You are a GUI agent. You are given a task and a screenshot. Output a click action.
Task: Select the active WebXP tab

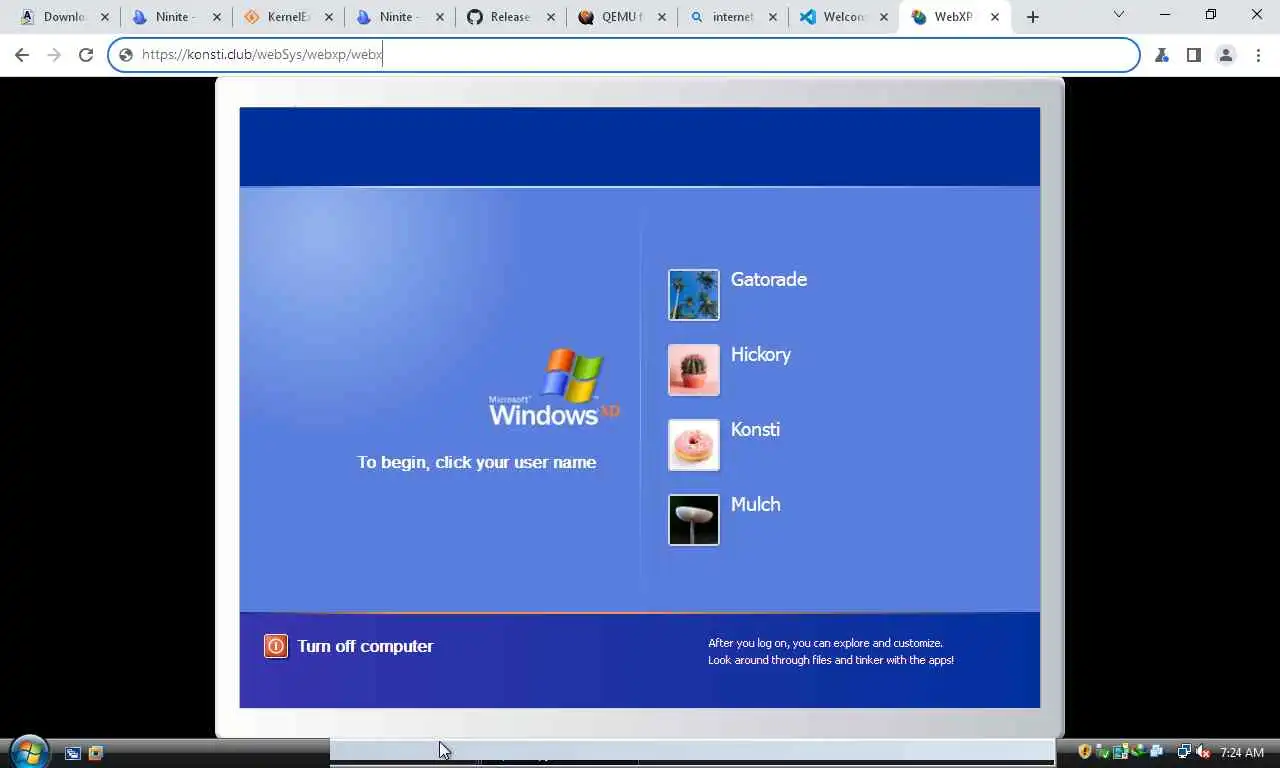955,17
